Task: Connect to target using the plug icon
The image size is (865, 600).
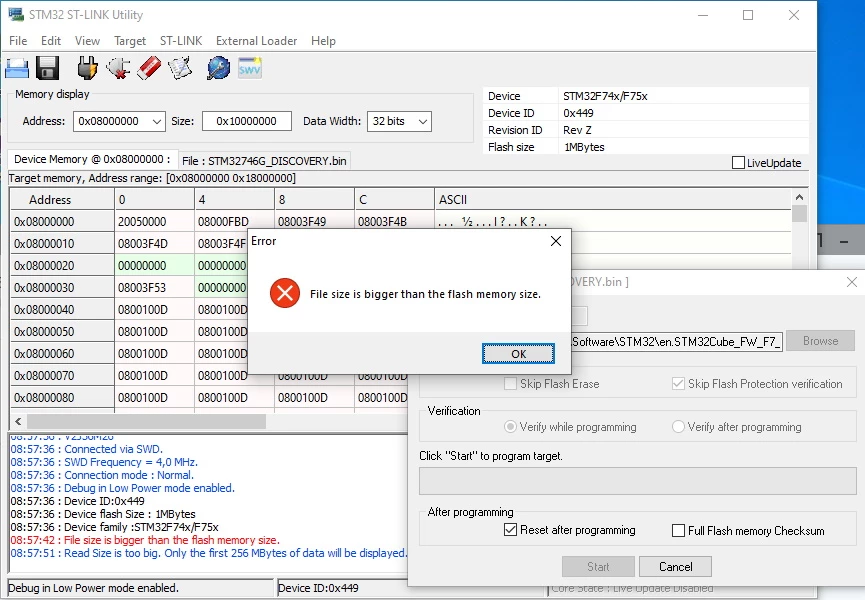Action: coord(87,68)
